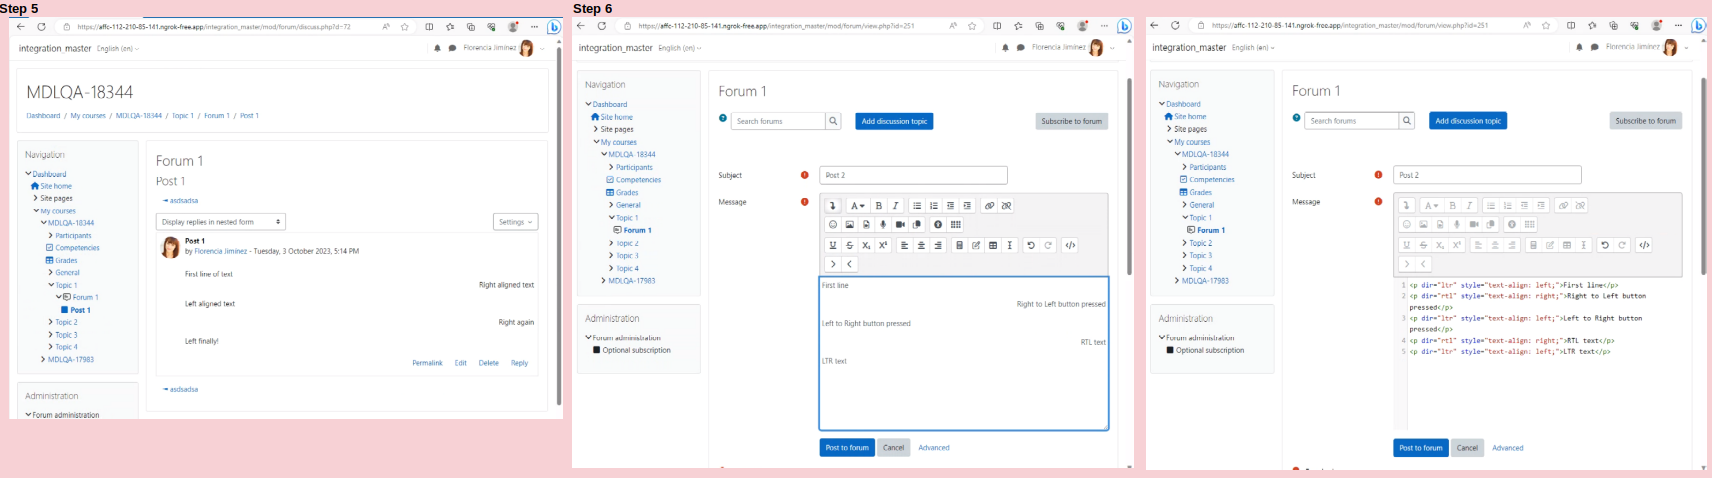Set left-to-right direction in middle editor

click(832, 264)
